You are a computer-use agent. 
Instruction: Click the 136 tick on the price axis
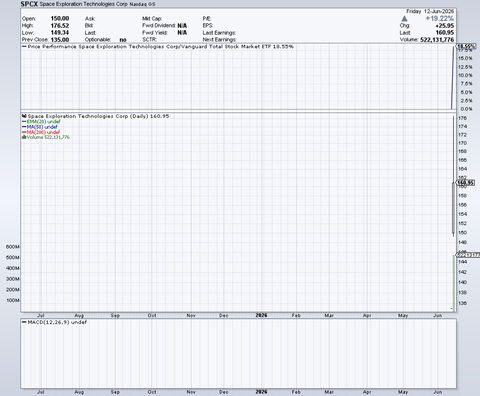click(x=462, y=303)
